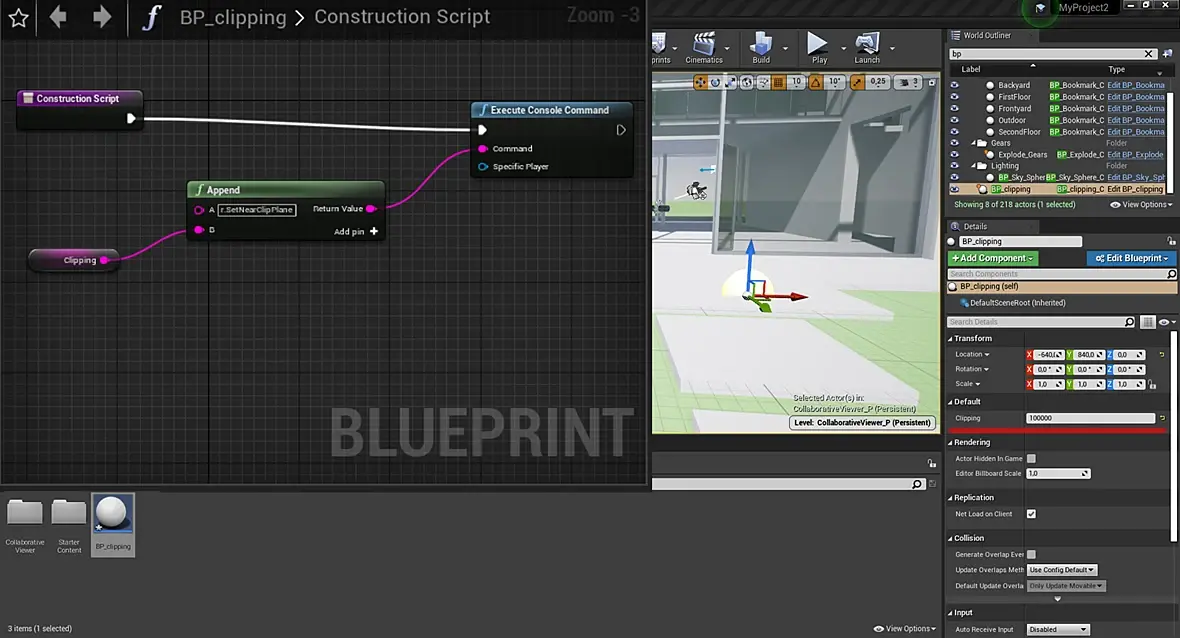Open rotation snap value 10° dropdown

tap(835, 81)
